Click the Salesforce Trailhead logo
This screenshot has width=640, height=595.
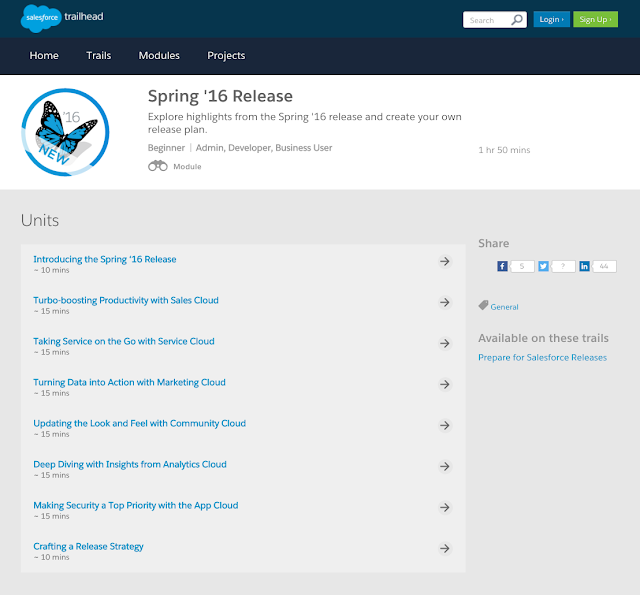[x=62, y=18]
